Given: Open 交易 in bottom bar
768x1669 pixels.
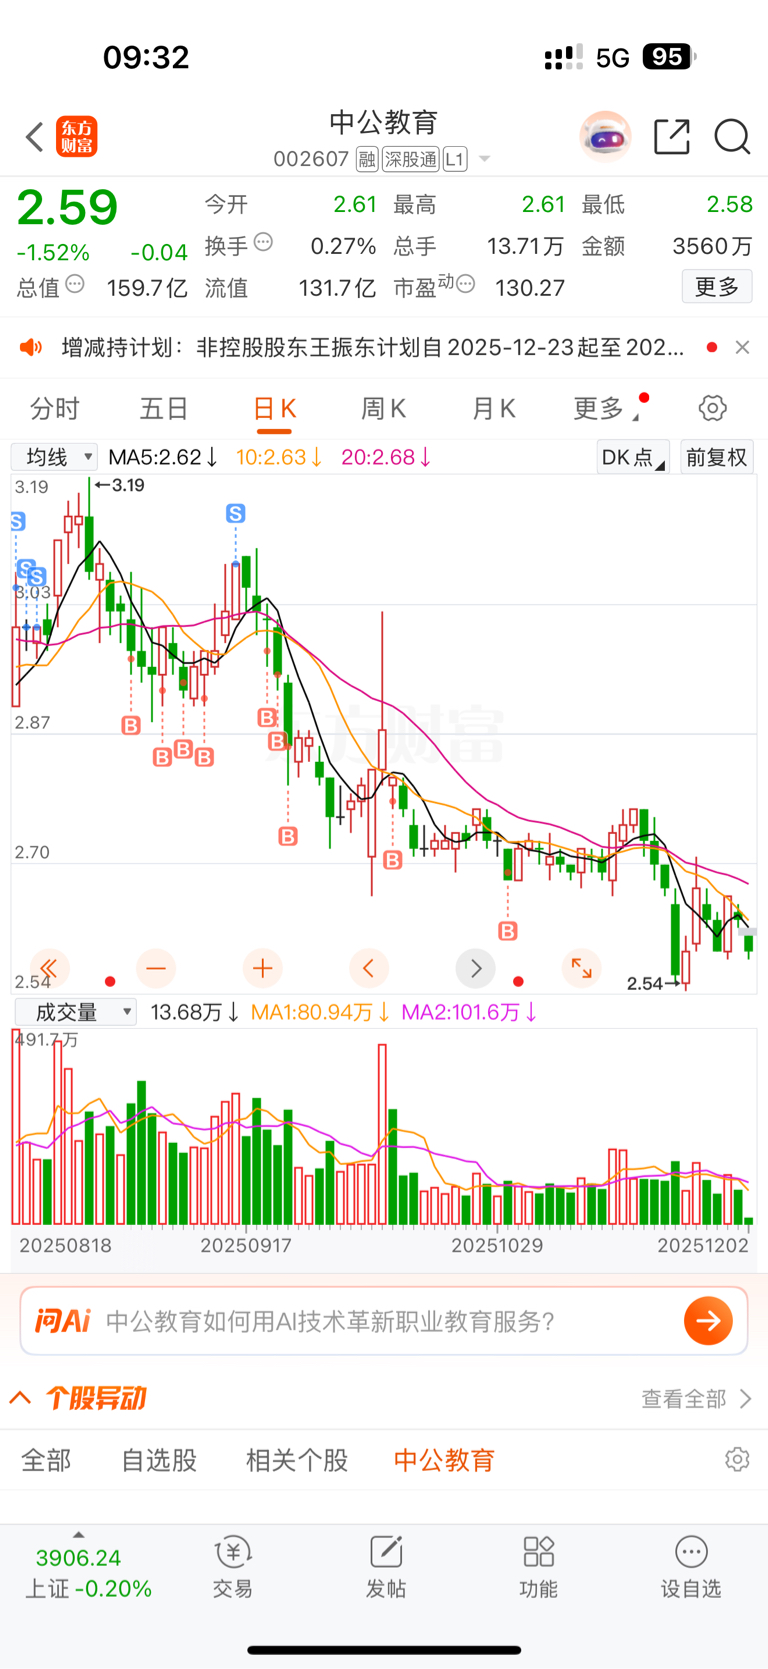Looking at the screenshot, I should (x=232, y=1567).
